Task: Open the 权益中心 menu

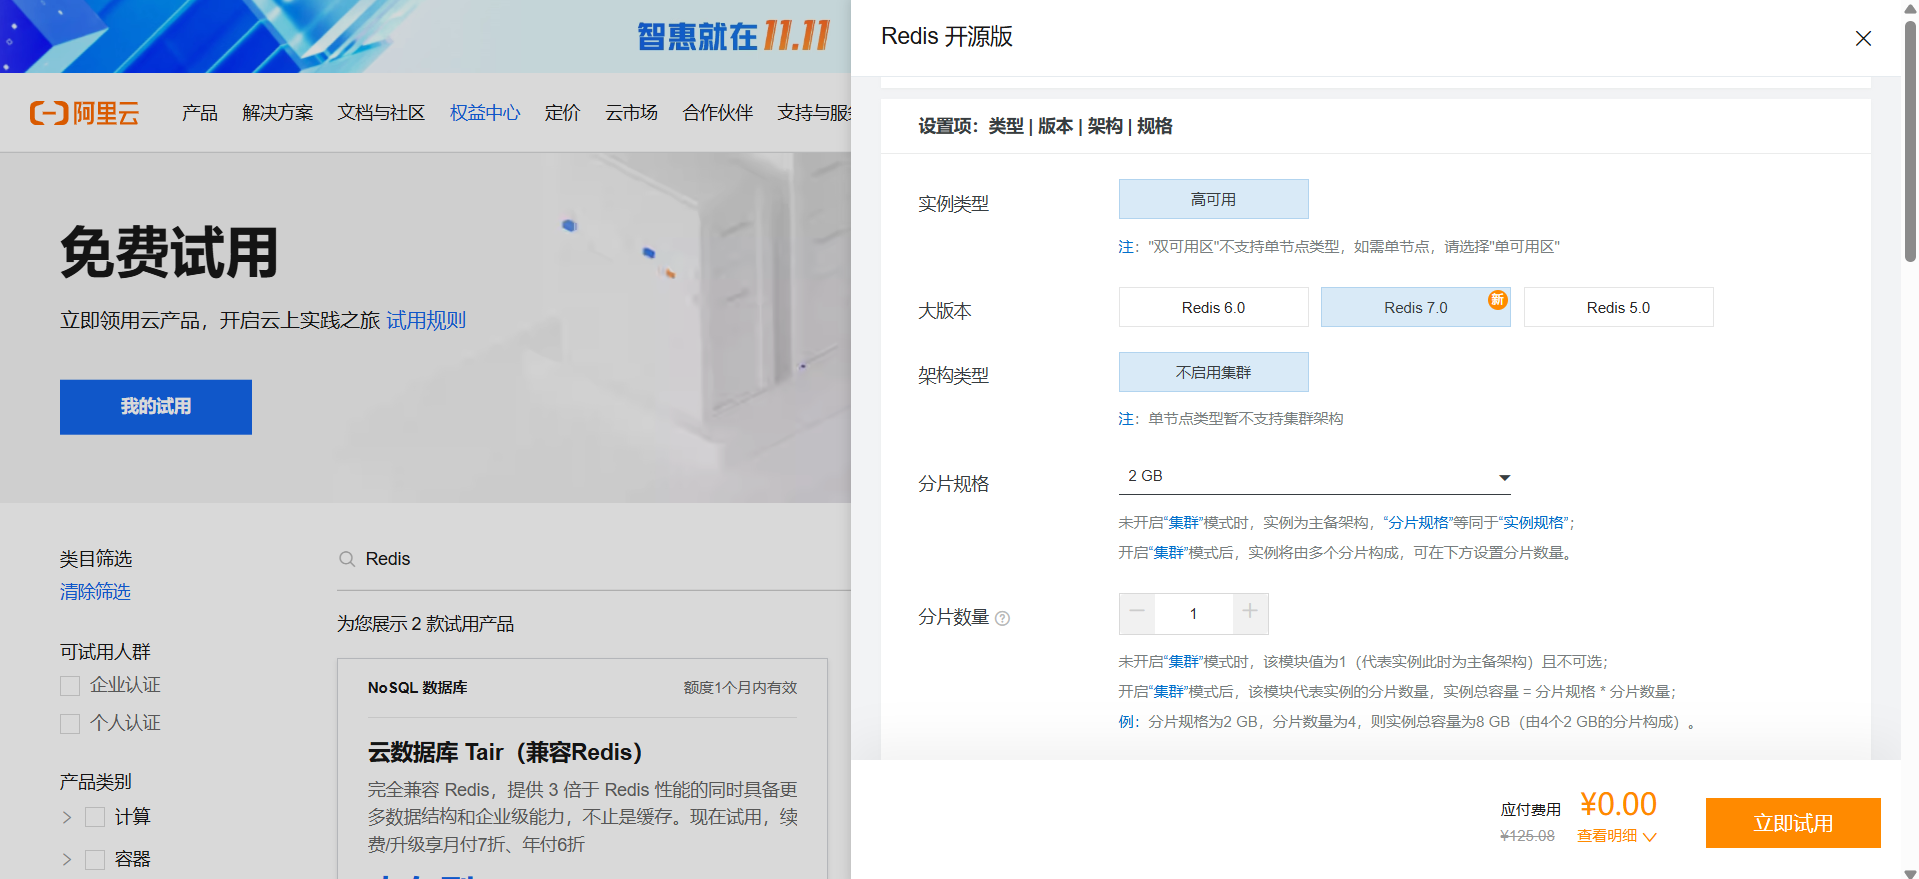Action: pos(485,113)
